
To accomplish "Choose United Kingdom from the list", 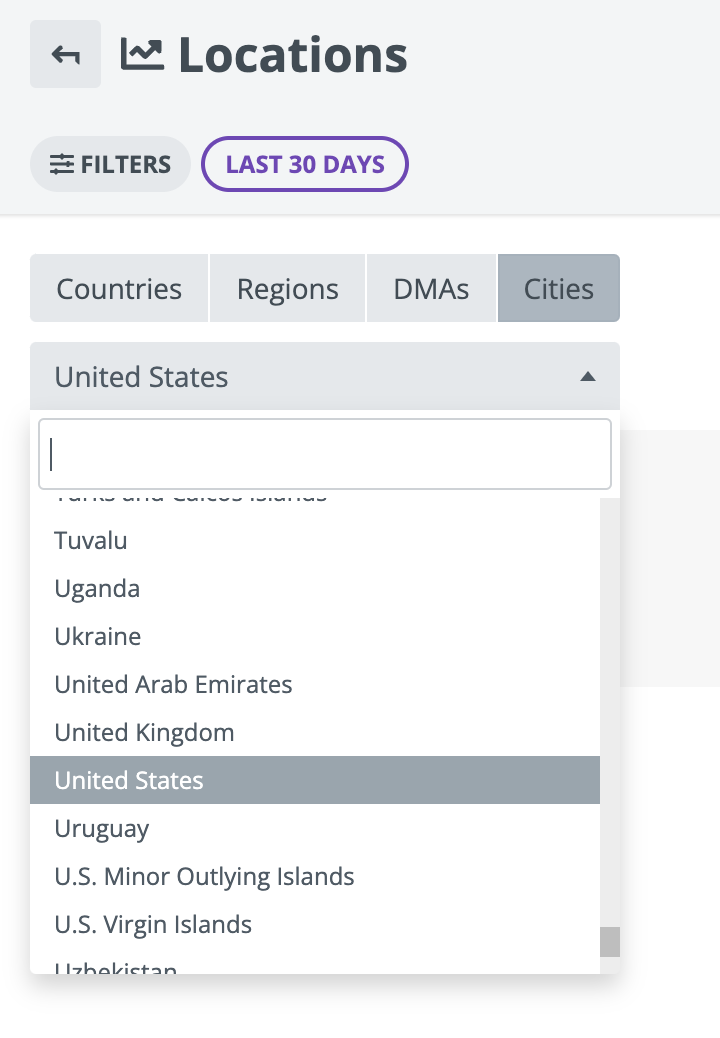I will [144, 733].
